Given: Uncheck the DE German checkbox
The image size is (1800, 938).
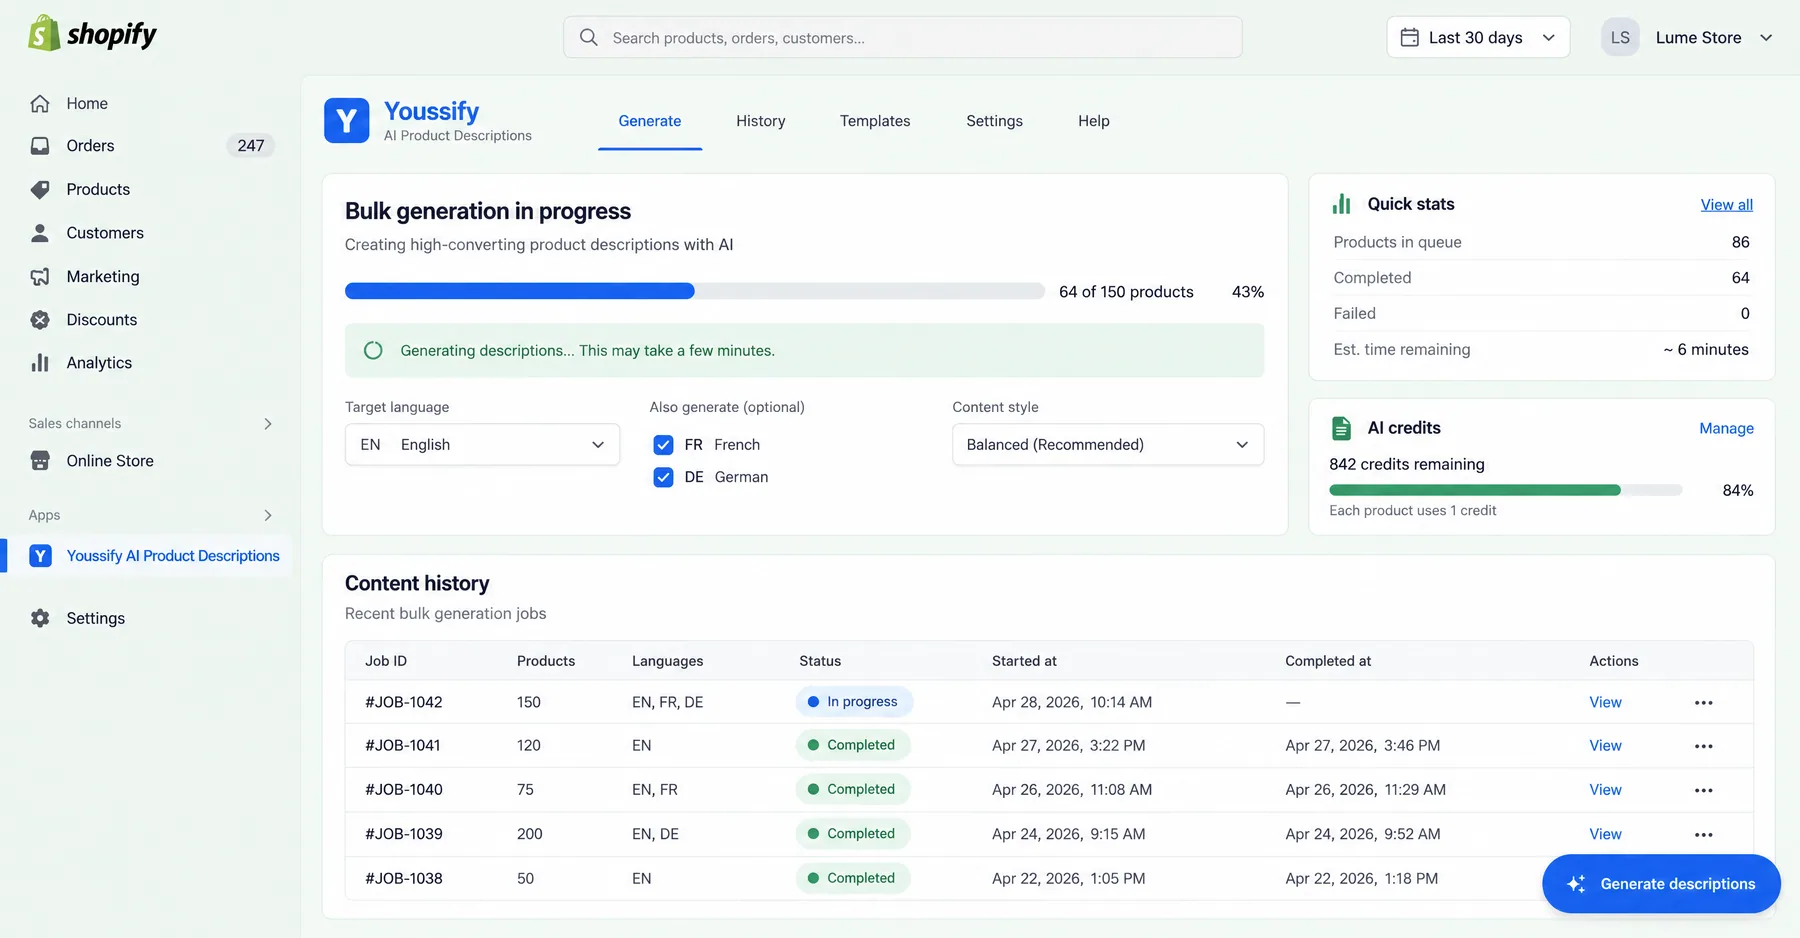Looking at the screenshot, I should tap(663, 477).
